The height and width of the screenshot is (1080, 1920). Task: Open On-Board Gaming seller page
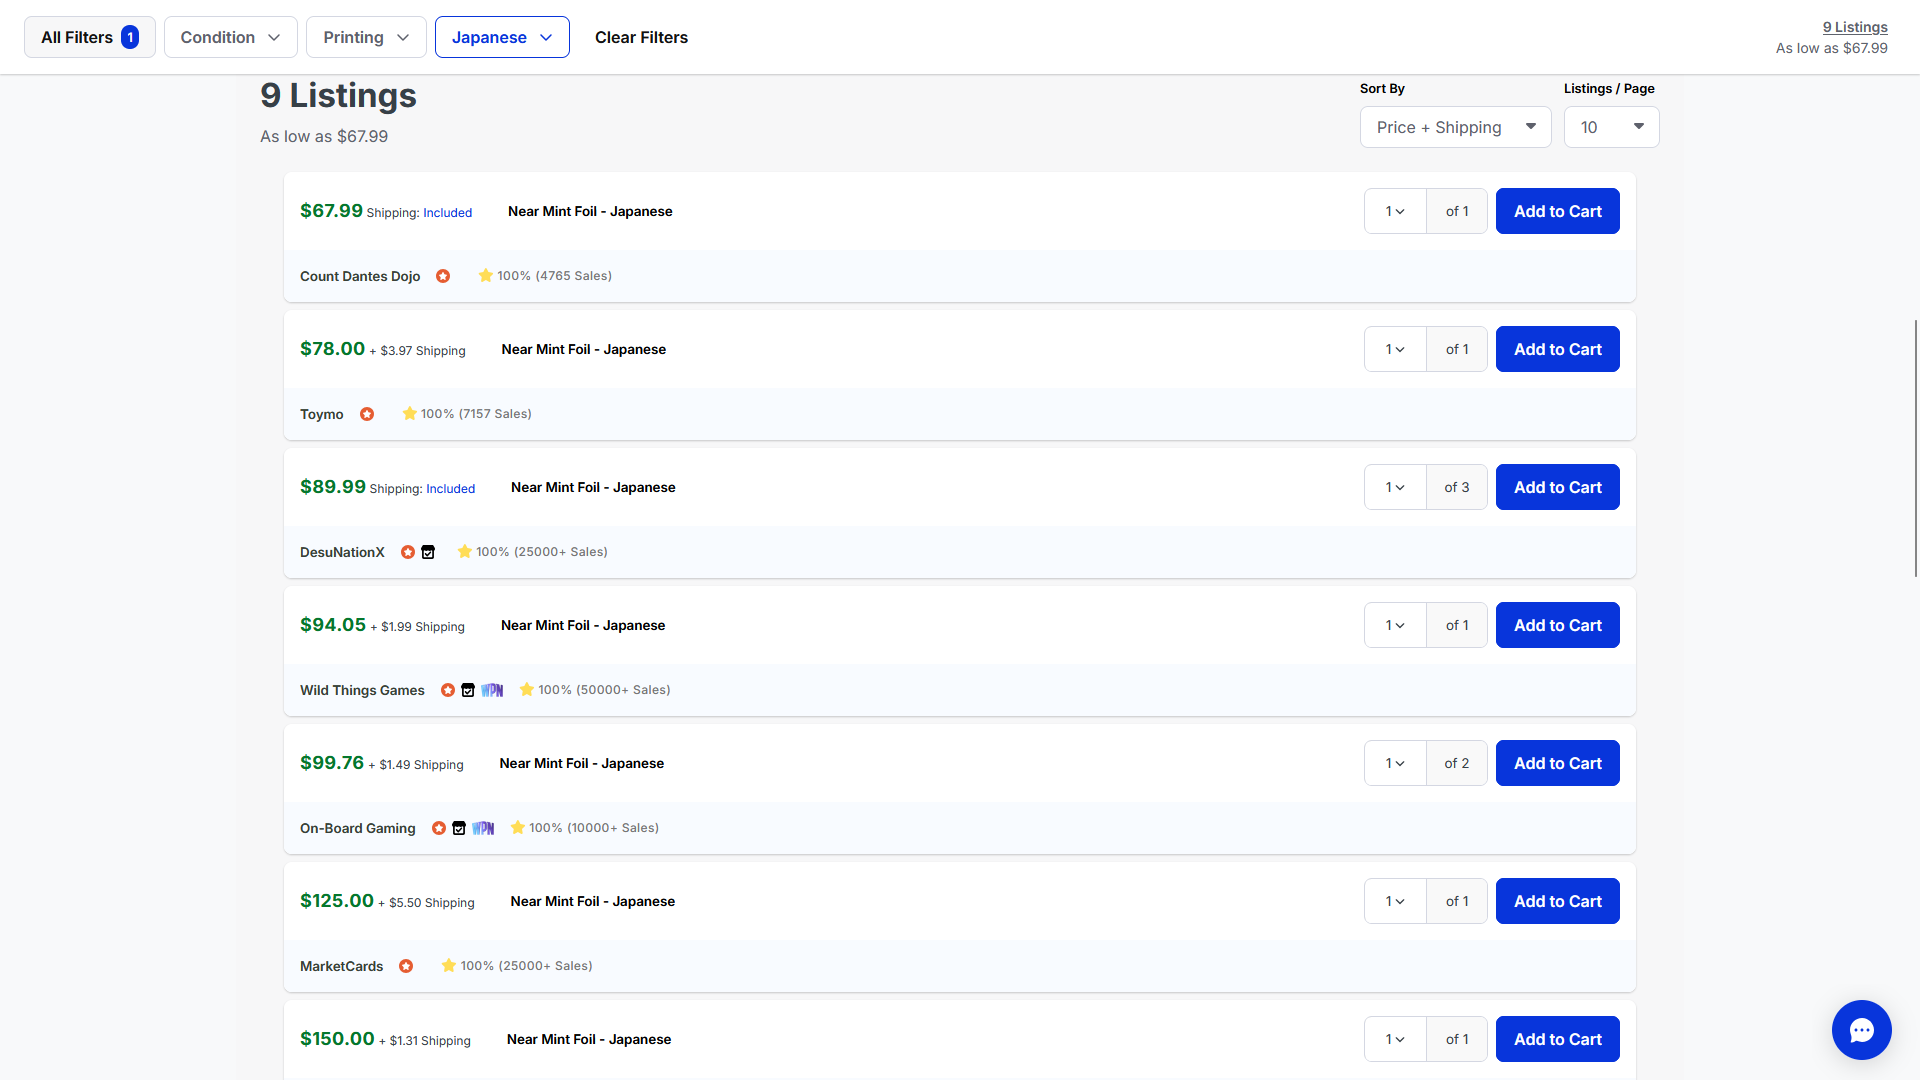point(357,828)
